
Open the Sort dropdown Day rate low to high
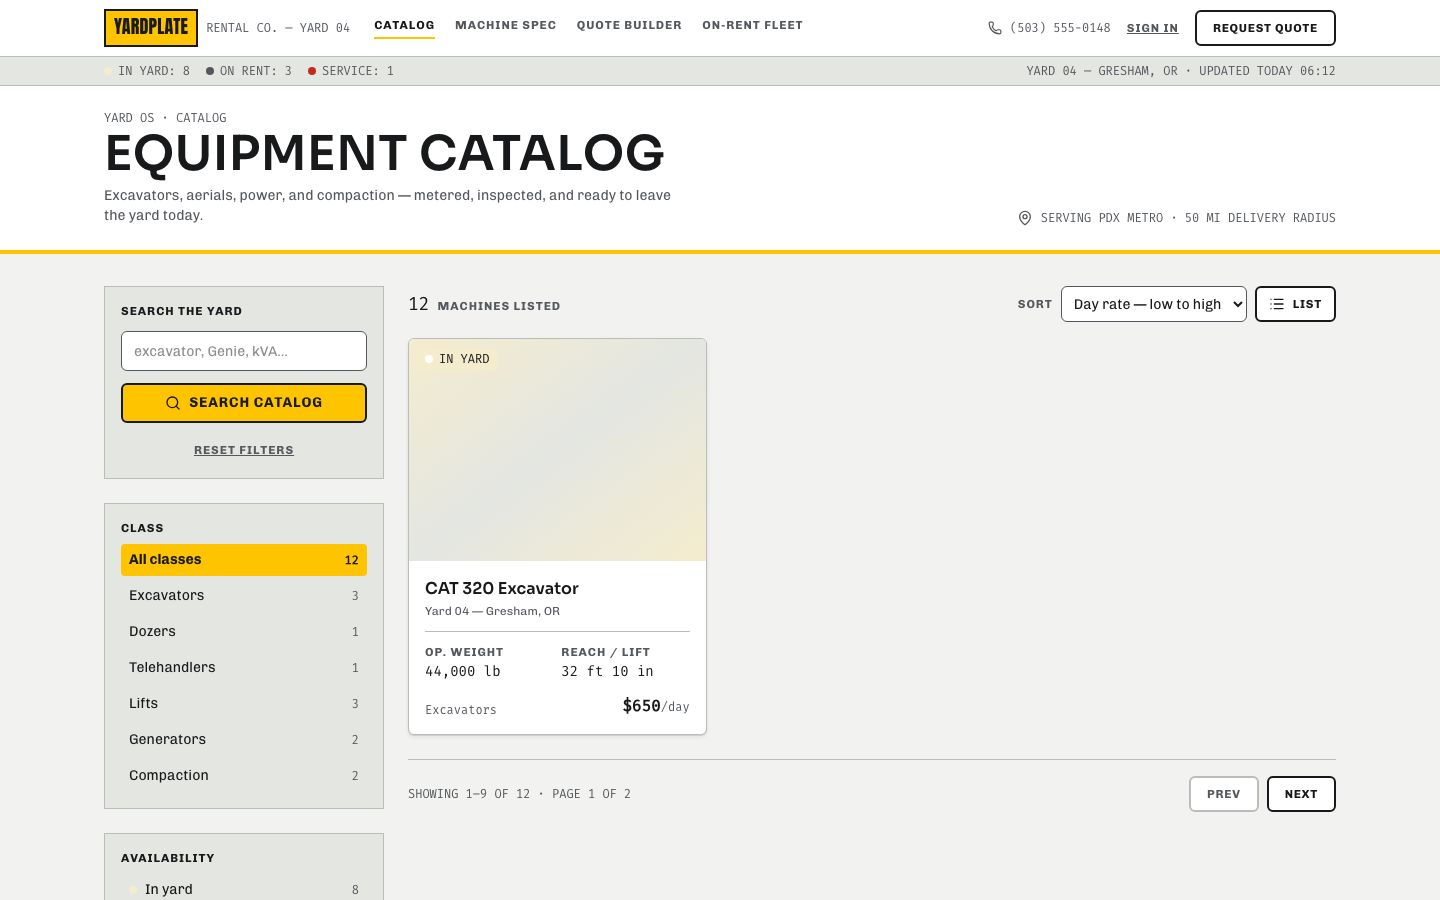[x=1154, y=304]
